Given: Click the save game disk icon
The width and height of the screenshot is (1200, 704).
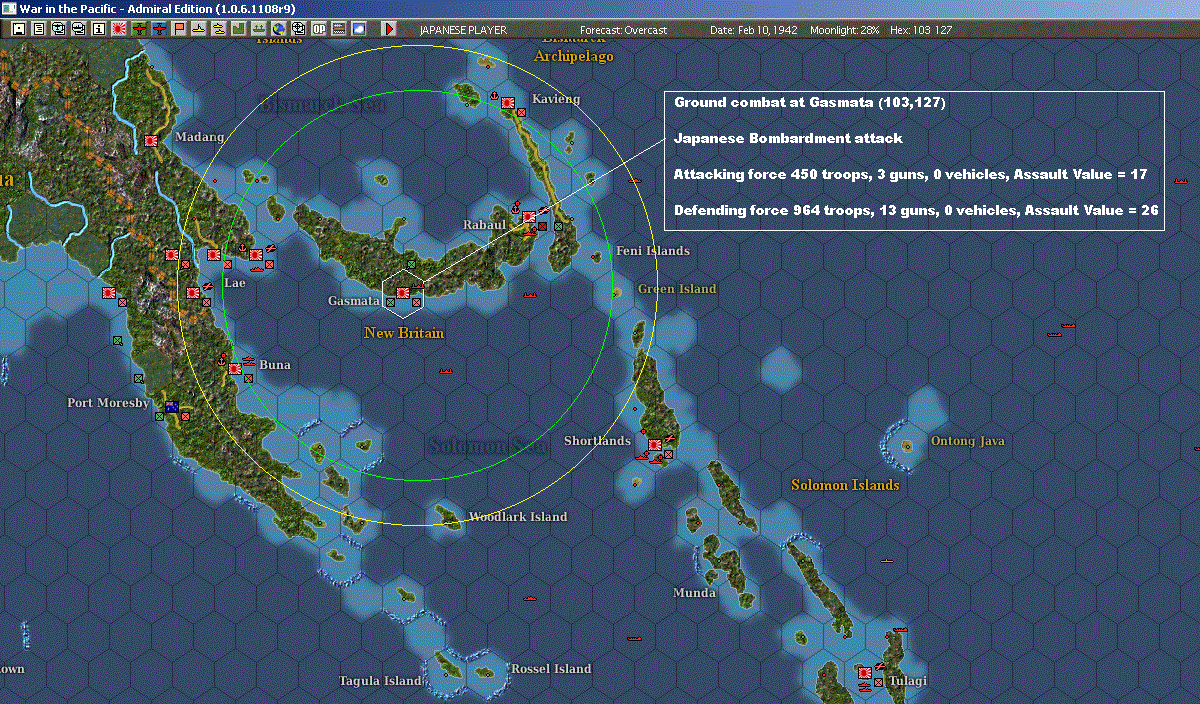Looking at the screenshot, I should [19, 30].
